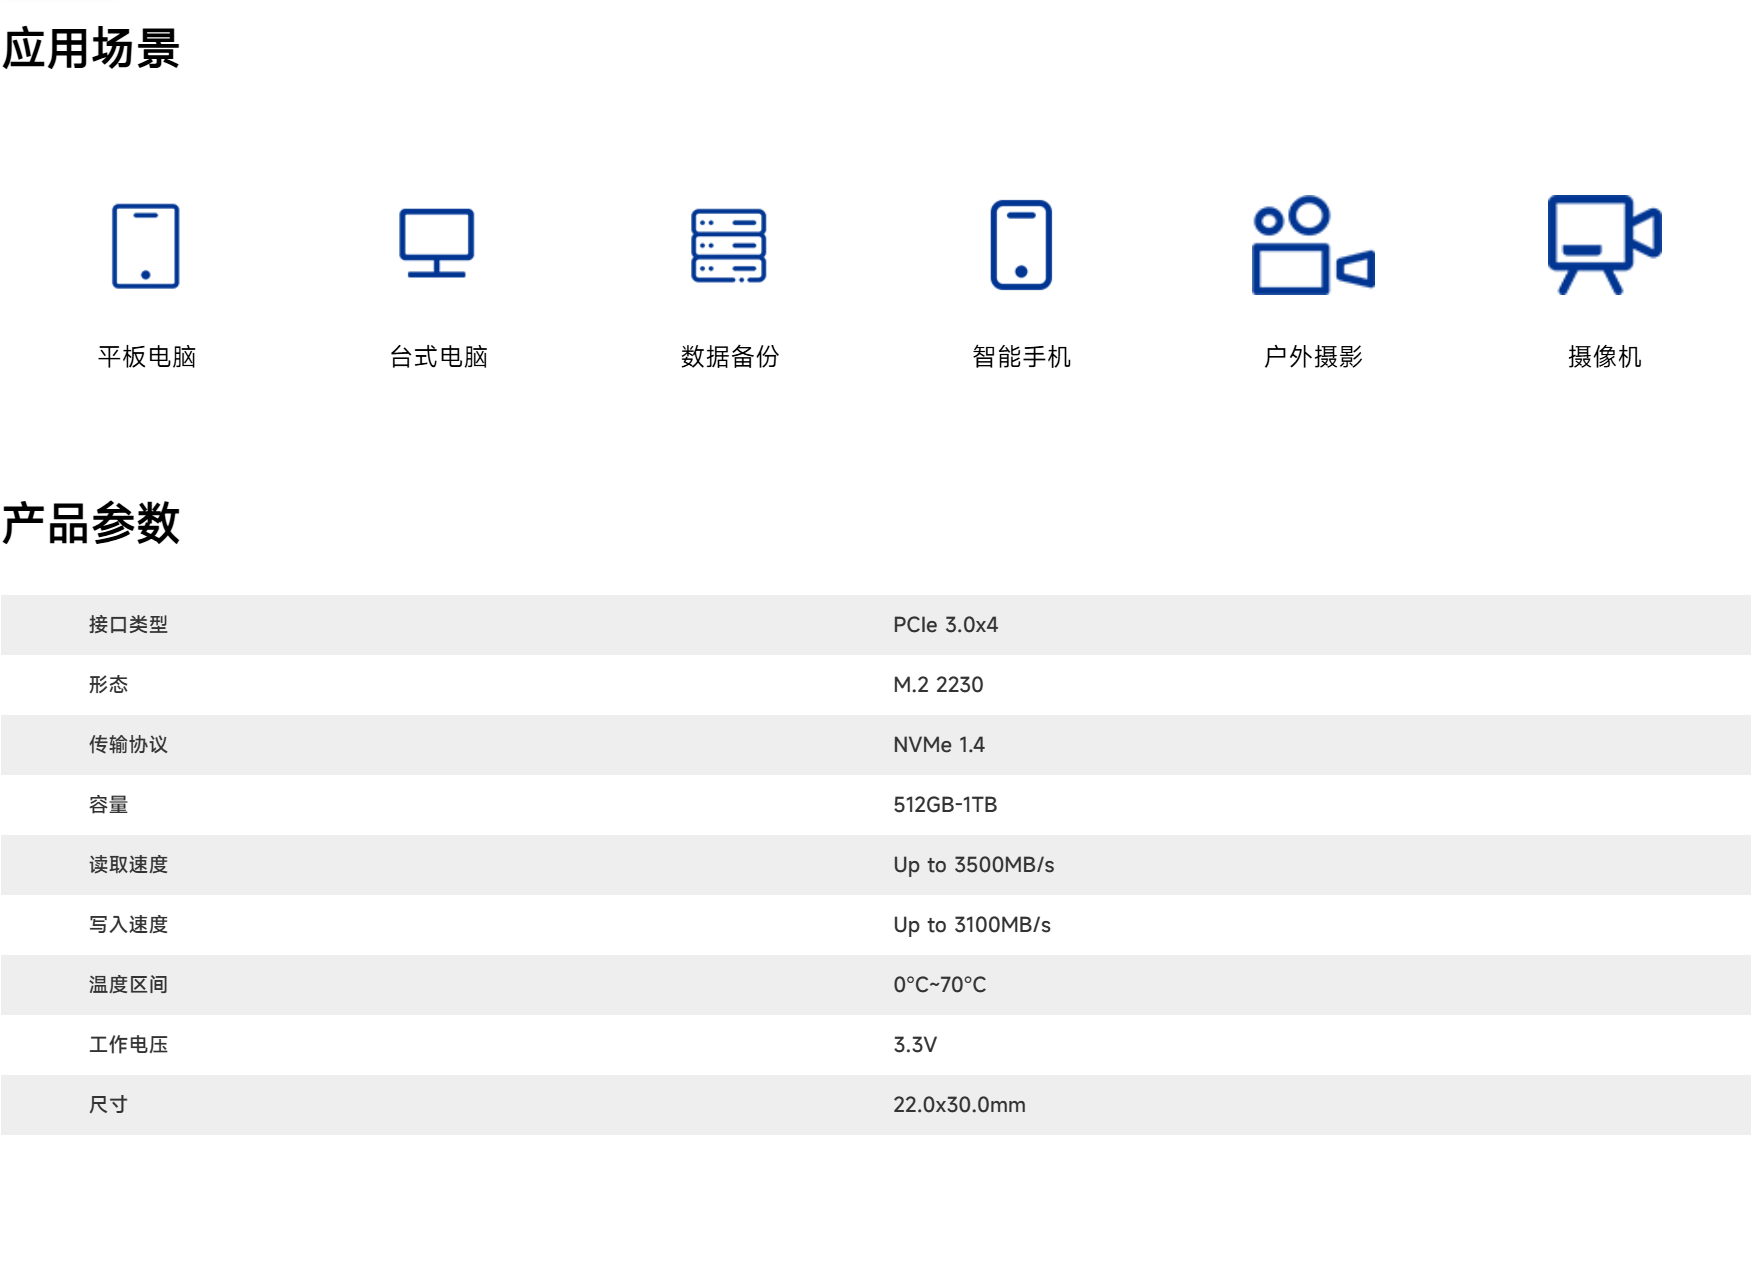Click the 22.0x30.0mm dimension value
1753x1267 pixels.
(x=959, y=1105)
